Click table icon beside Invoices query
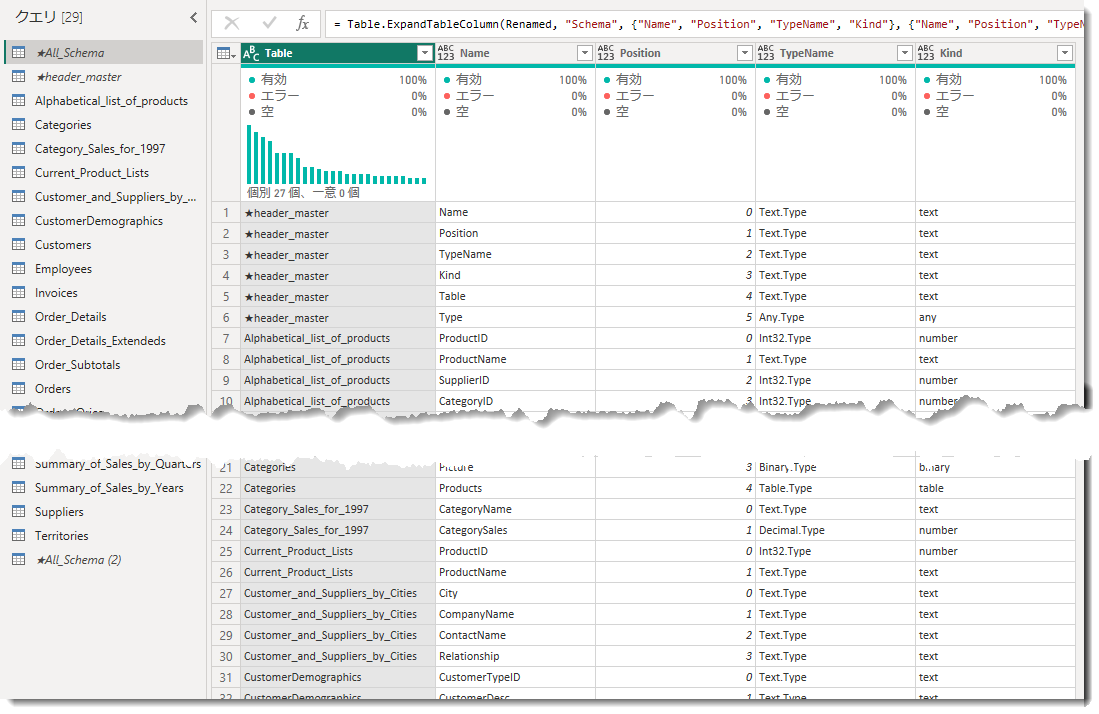 (19, 293)
